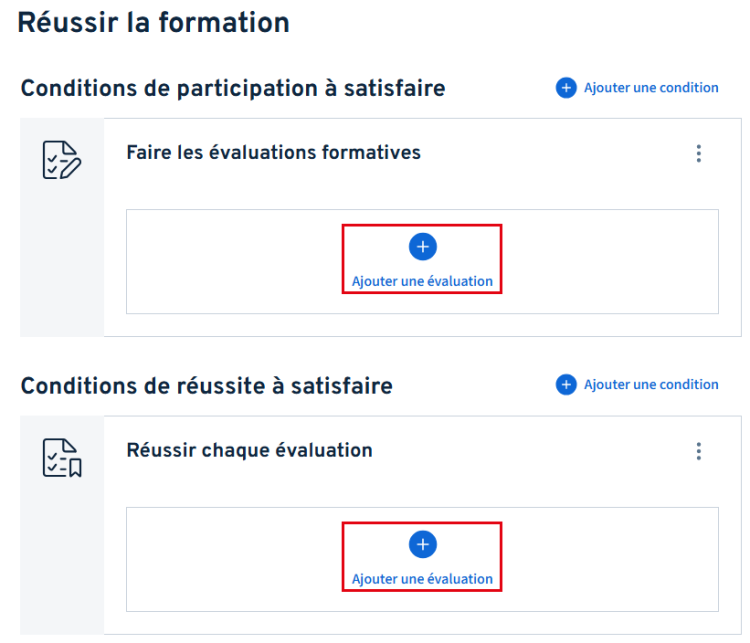Open three-dot menu for Faire les évaluations formatives
The width and height of the screenshot is (750, 643).
click(699, 154)
